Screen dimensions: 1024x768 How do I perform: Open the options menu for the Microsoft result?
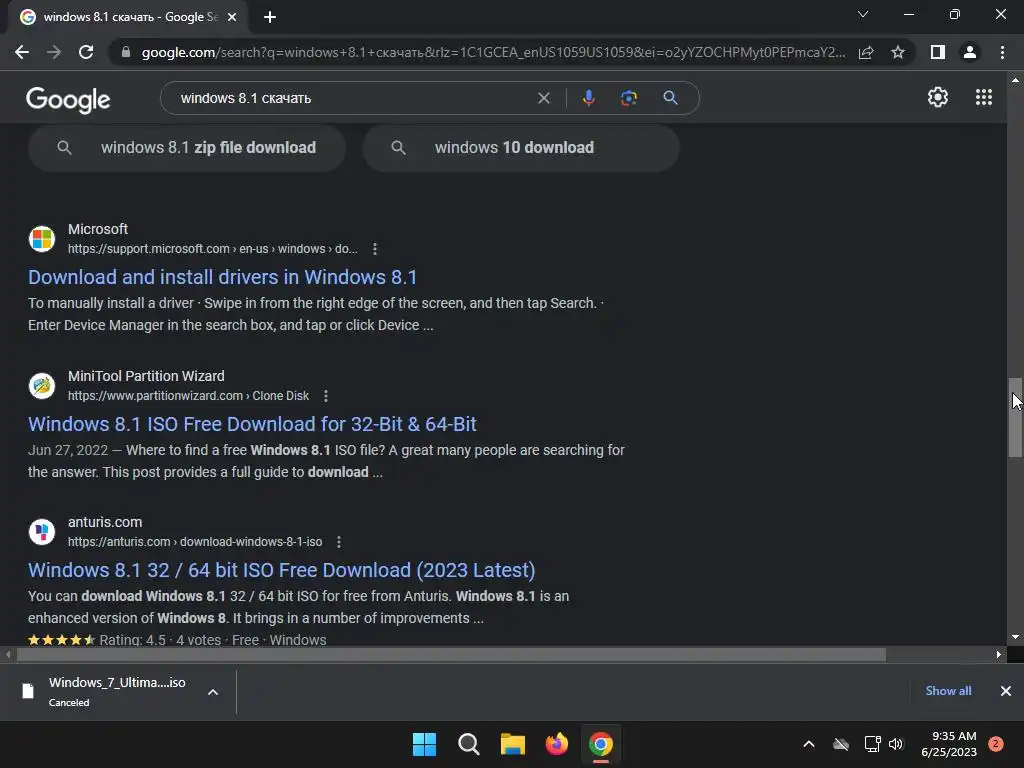pos(374,249)
